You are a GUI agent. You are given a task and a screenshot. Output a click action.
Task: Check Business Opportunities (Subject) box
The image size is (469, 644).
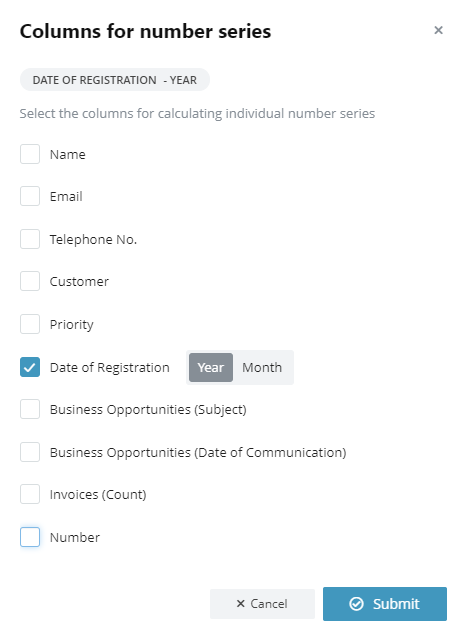[30, 409]
